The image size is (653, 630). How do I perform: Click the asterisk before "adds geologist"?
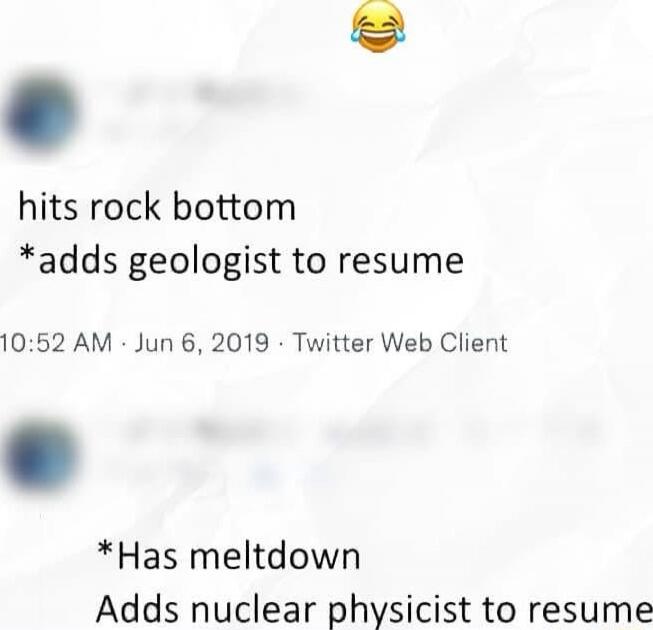[27, 254]
